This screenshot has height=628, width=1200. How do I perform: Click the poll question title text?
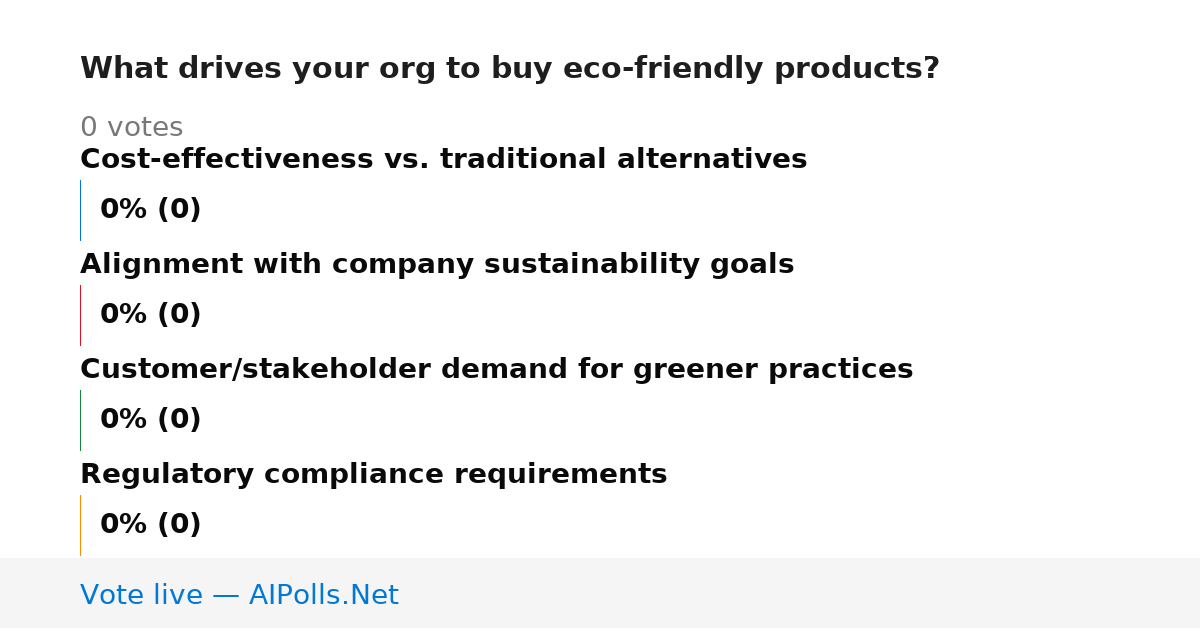tap(510, 69)
